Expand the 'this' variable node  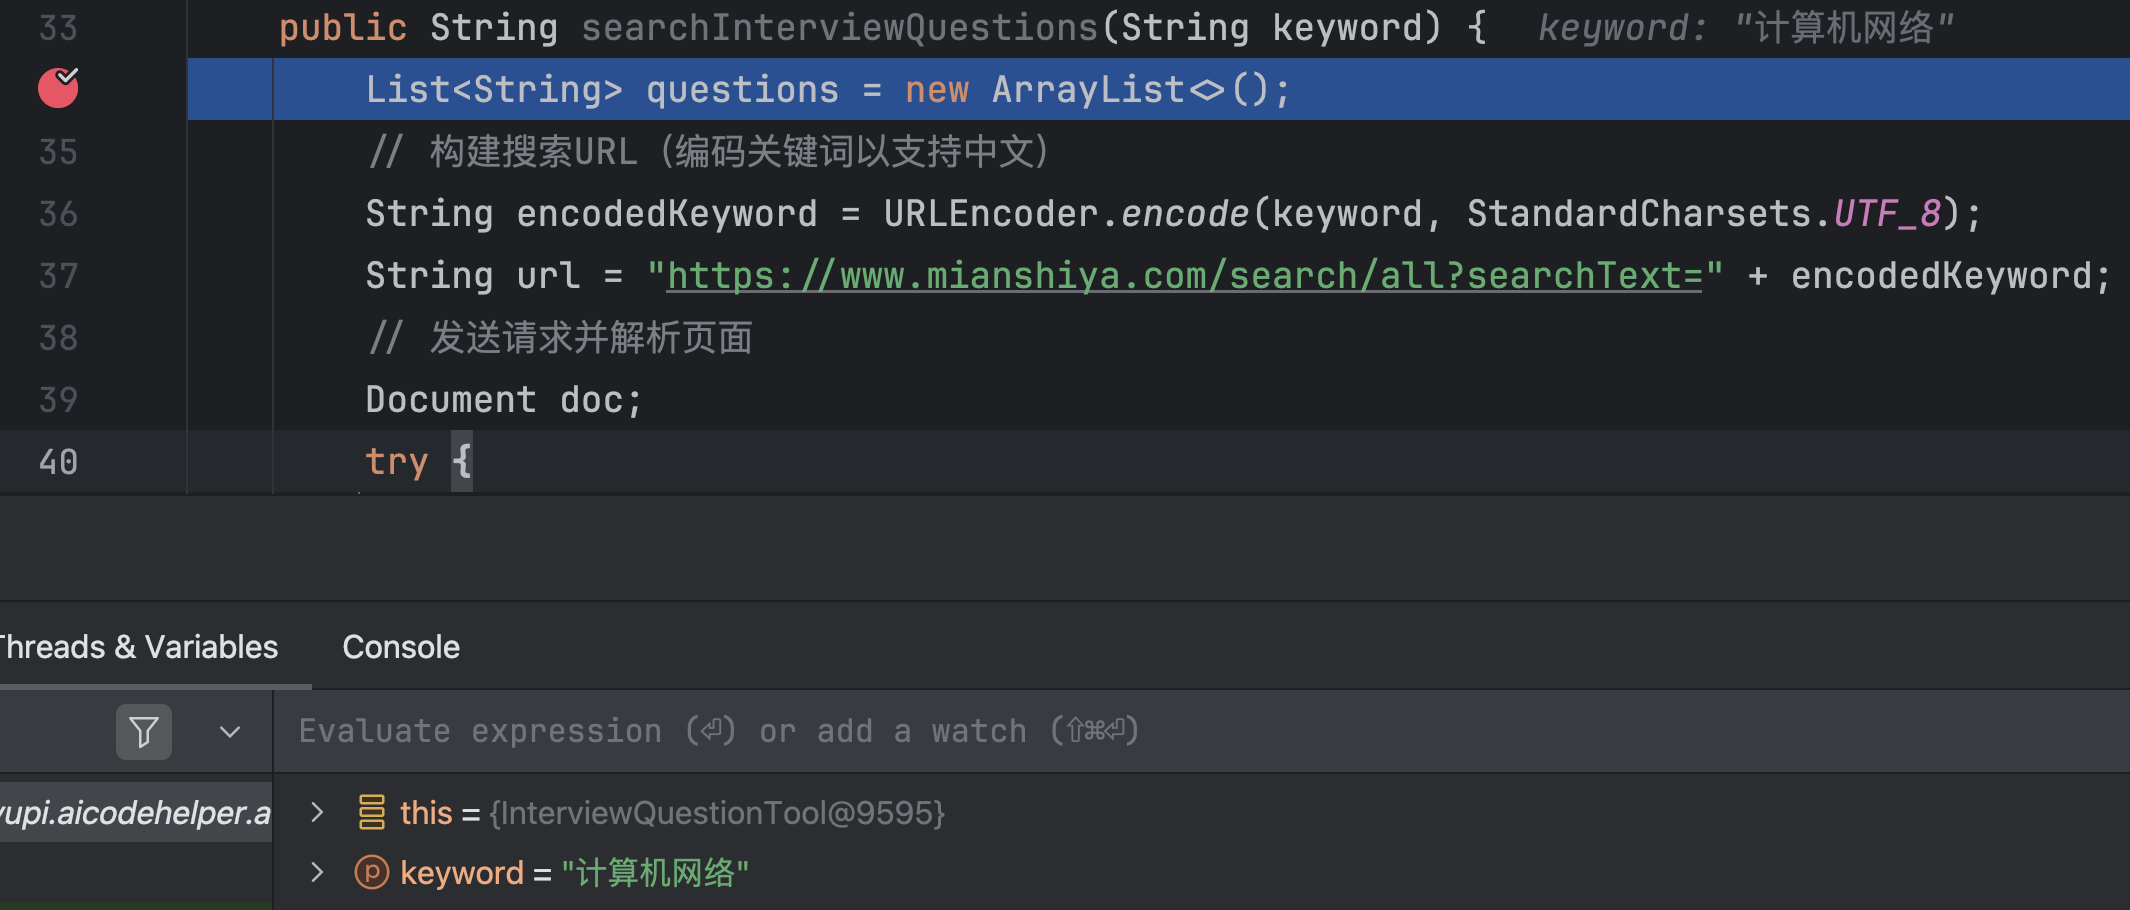point(317,812)
